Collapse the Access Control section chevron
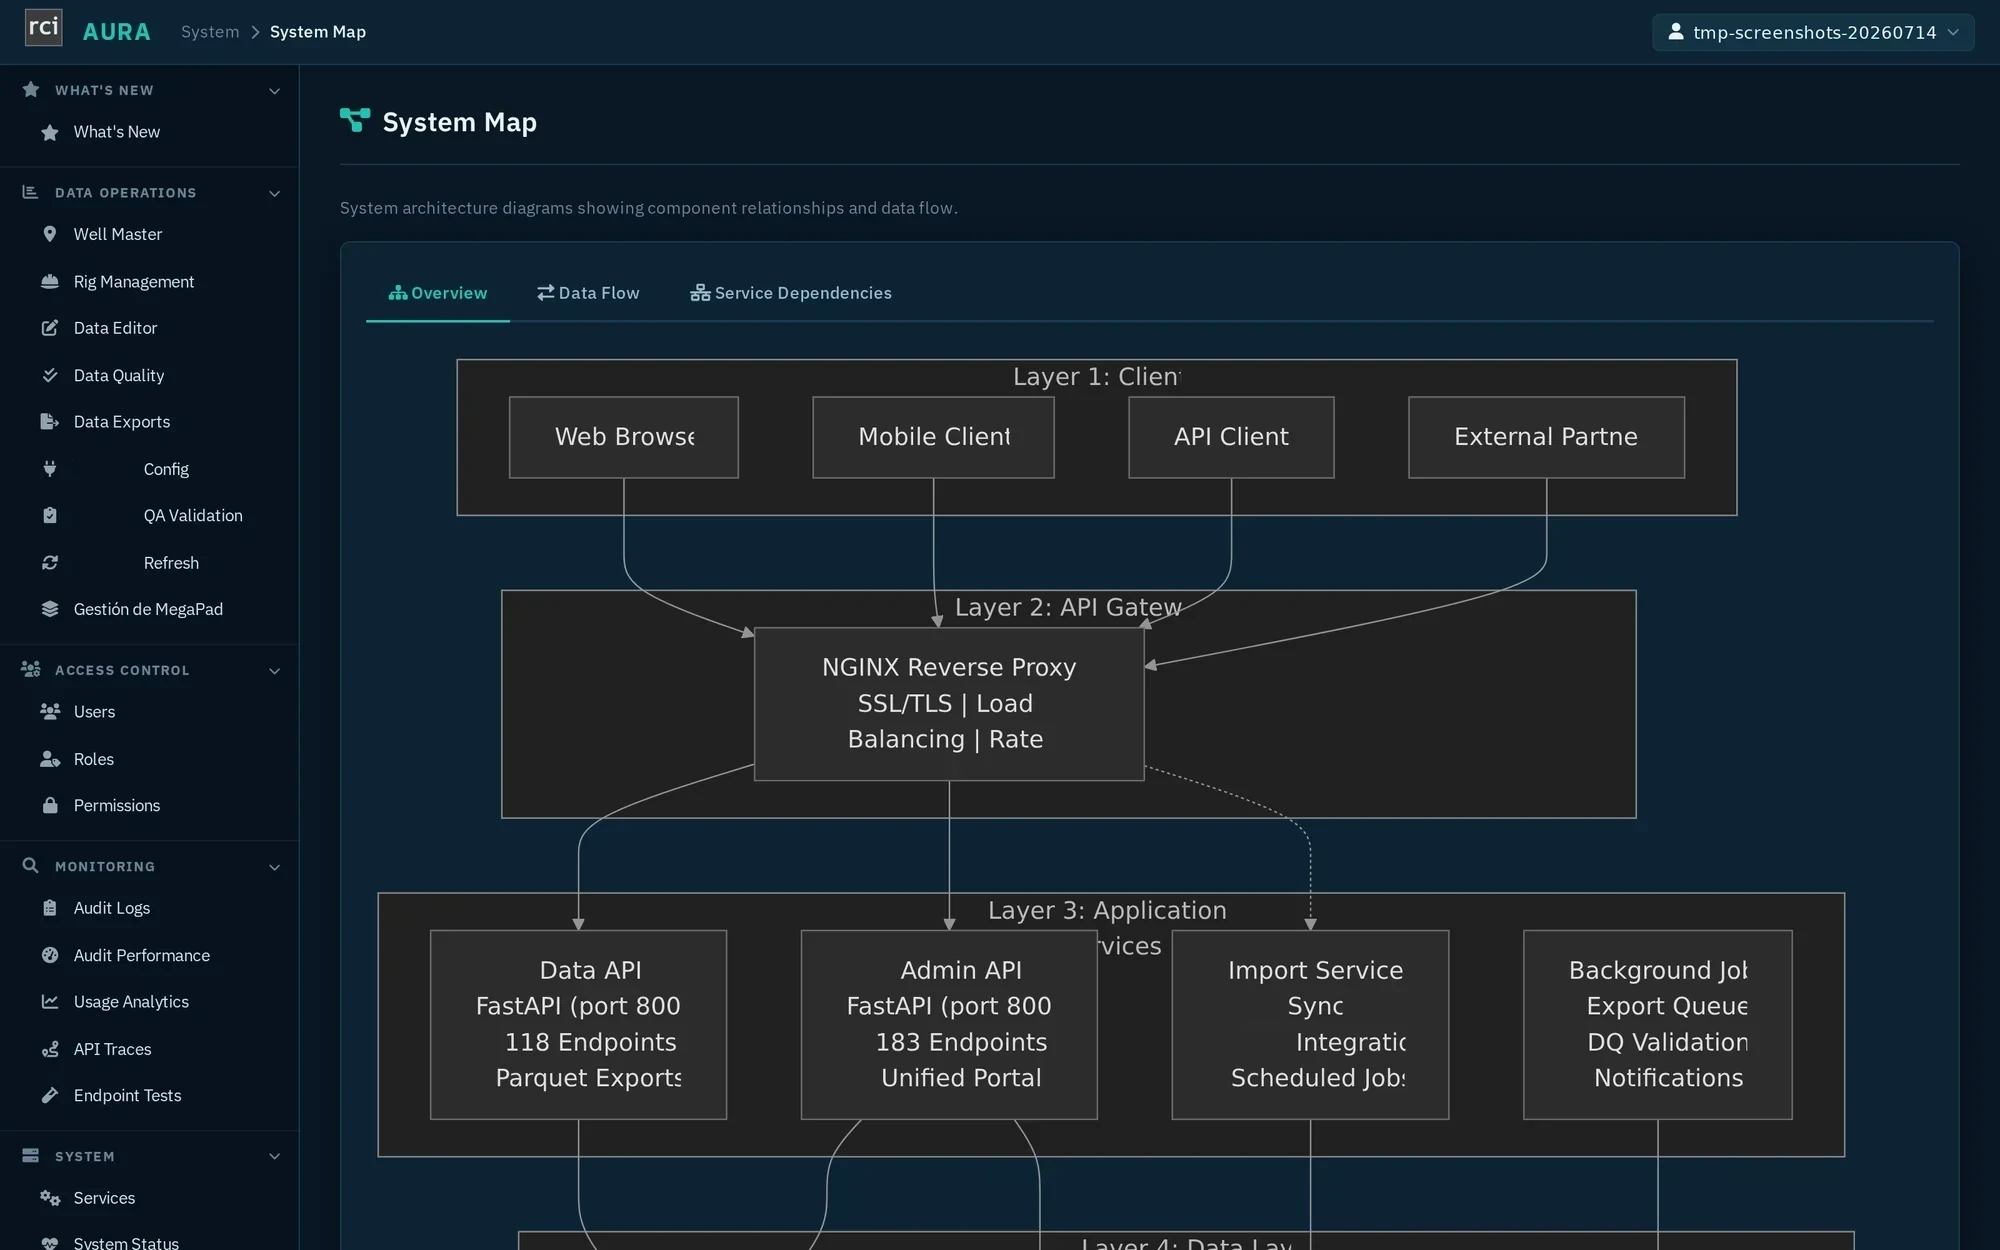 tap(274, 671)
